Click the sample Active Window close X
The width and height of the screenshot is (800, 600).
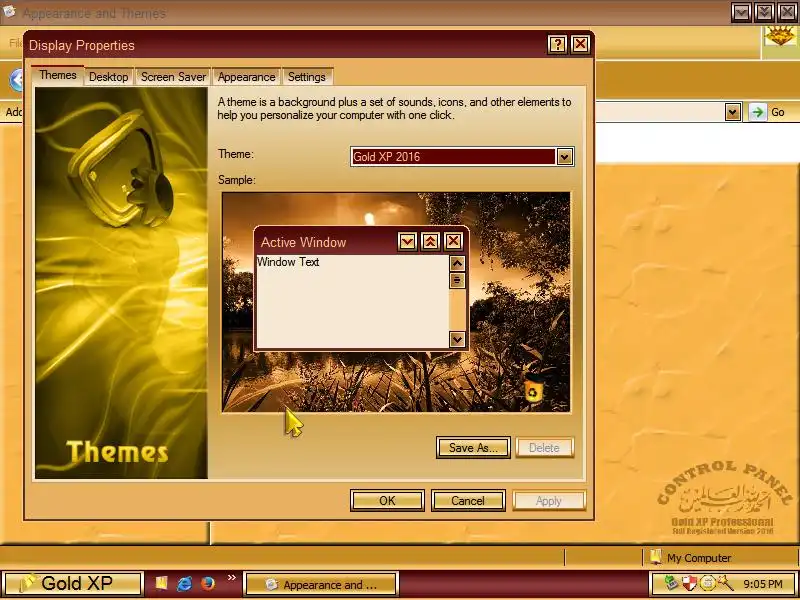pos(453,241)
